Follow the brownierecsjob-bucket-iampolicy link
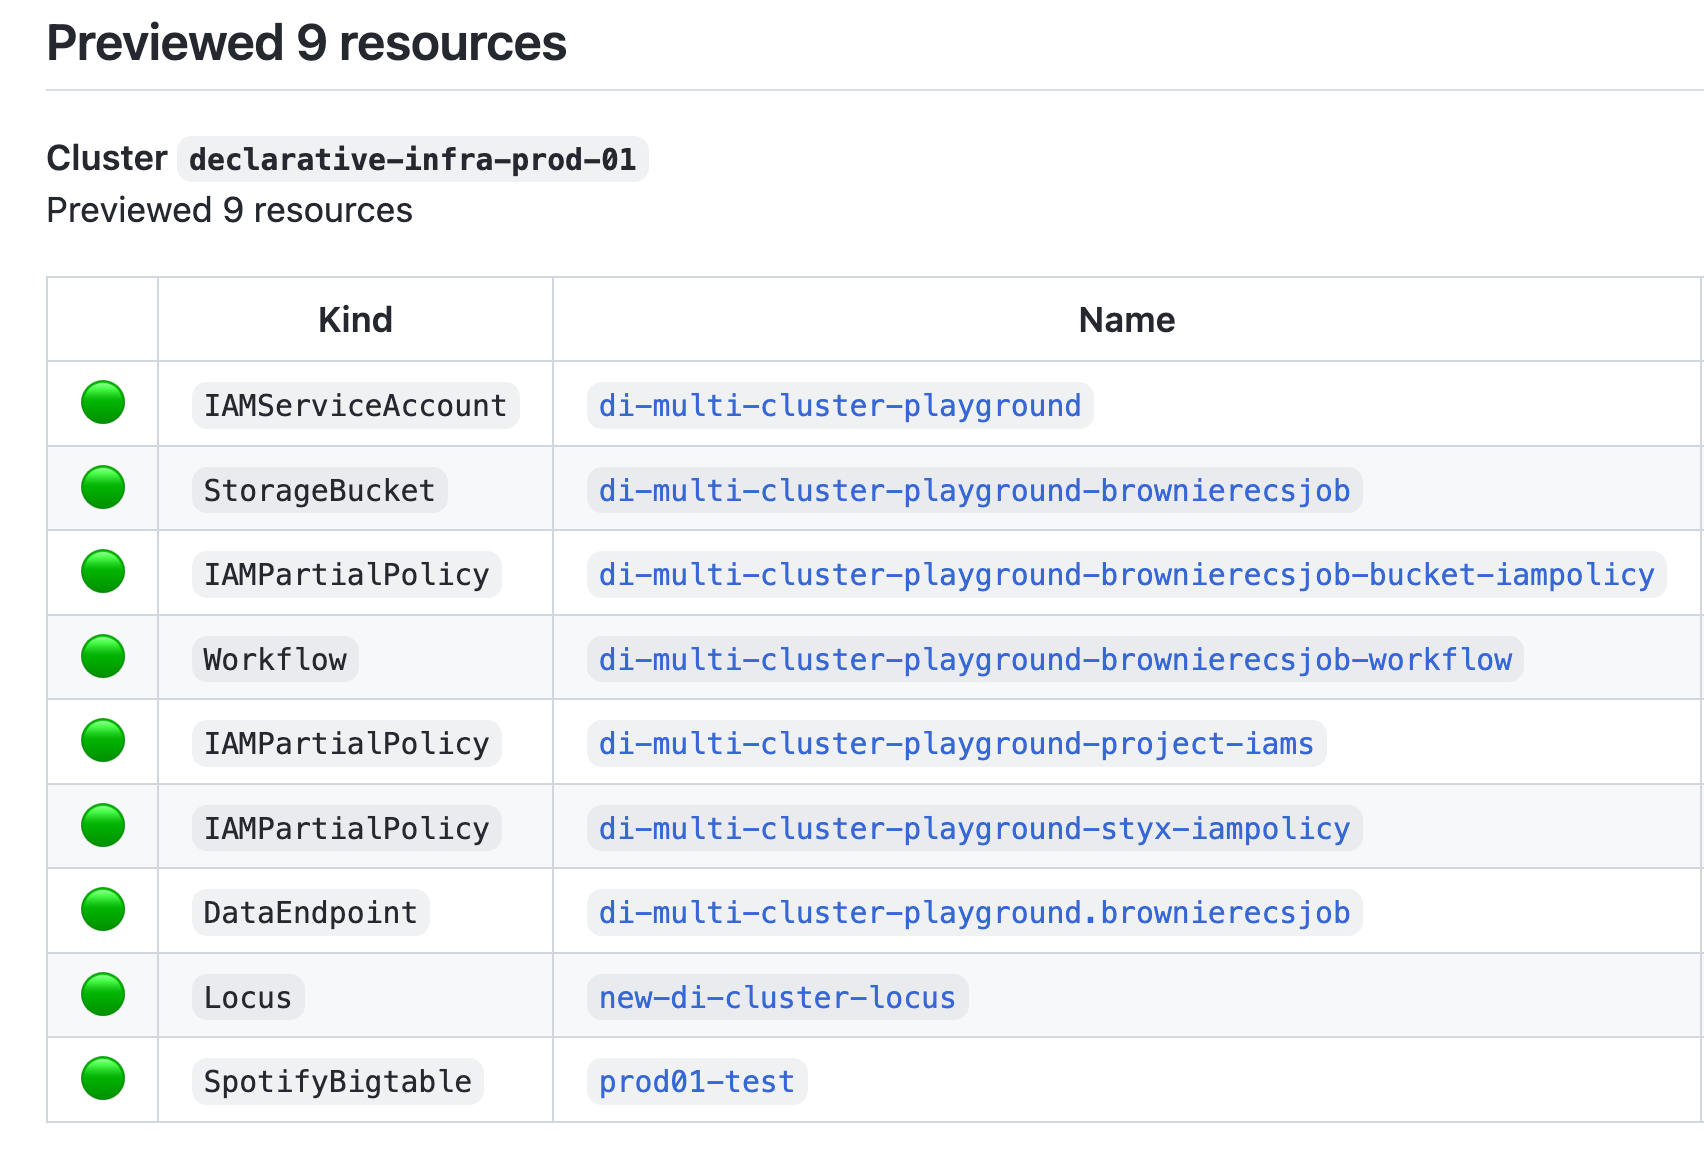The height and width of the screenshot is (1154, 1704). [x=1126, y=575]
